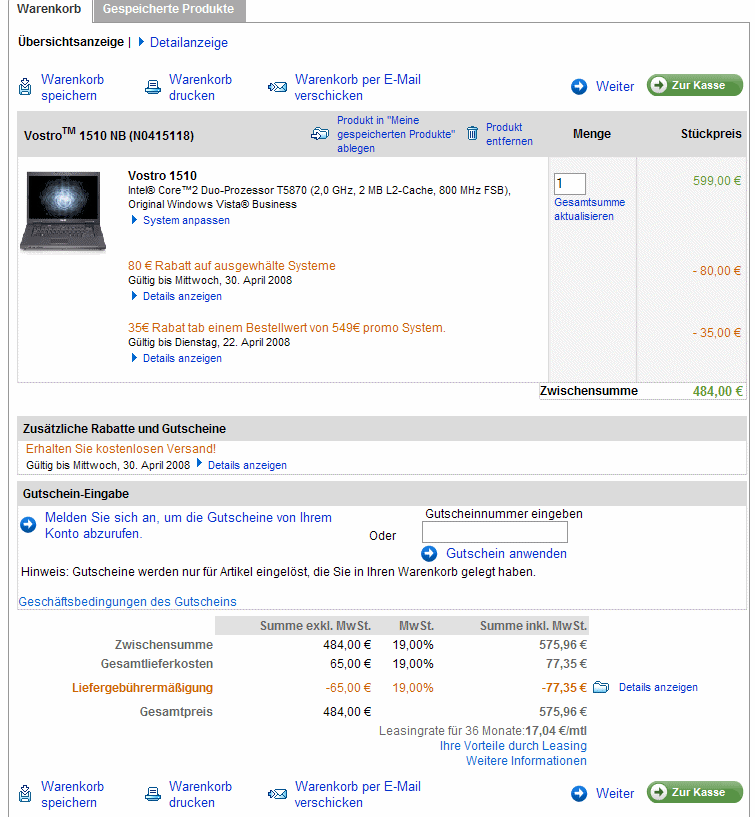
Task: Click the blue arrow icon beside top Weiter
Action: pyautogui.click(x=578, y=86)
